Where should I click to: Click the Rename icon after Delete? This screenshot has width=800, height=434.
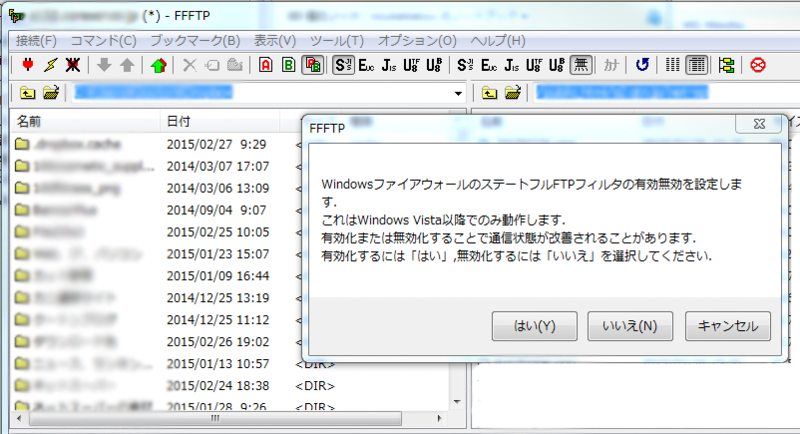(x=212, y=65)
